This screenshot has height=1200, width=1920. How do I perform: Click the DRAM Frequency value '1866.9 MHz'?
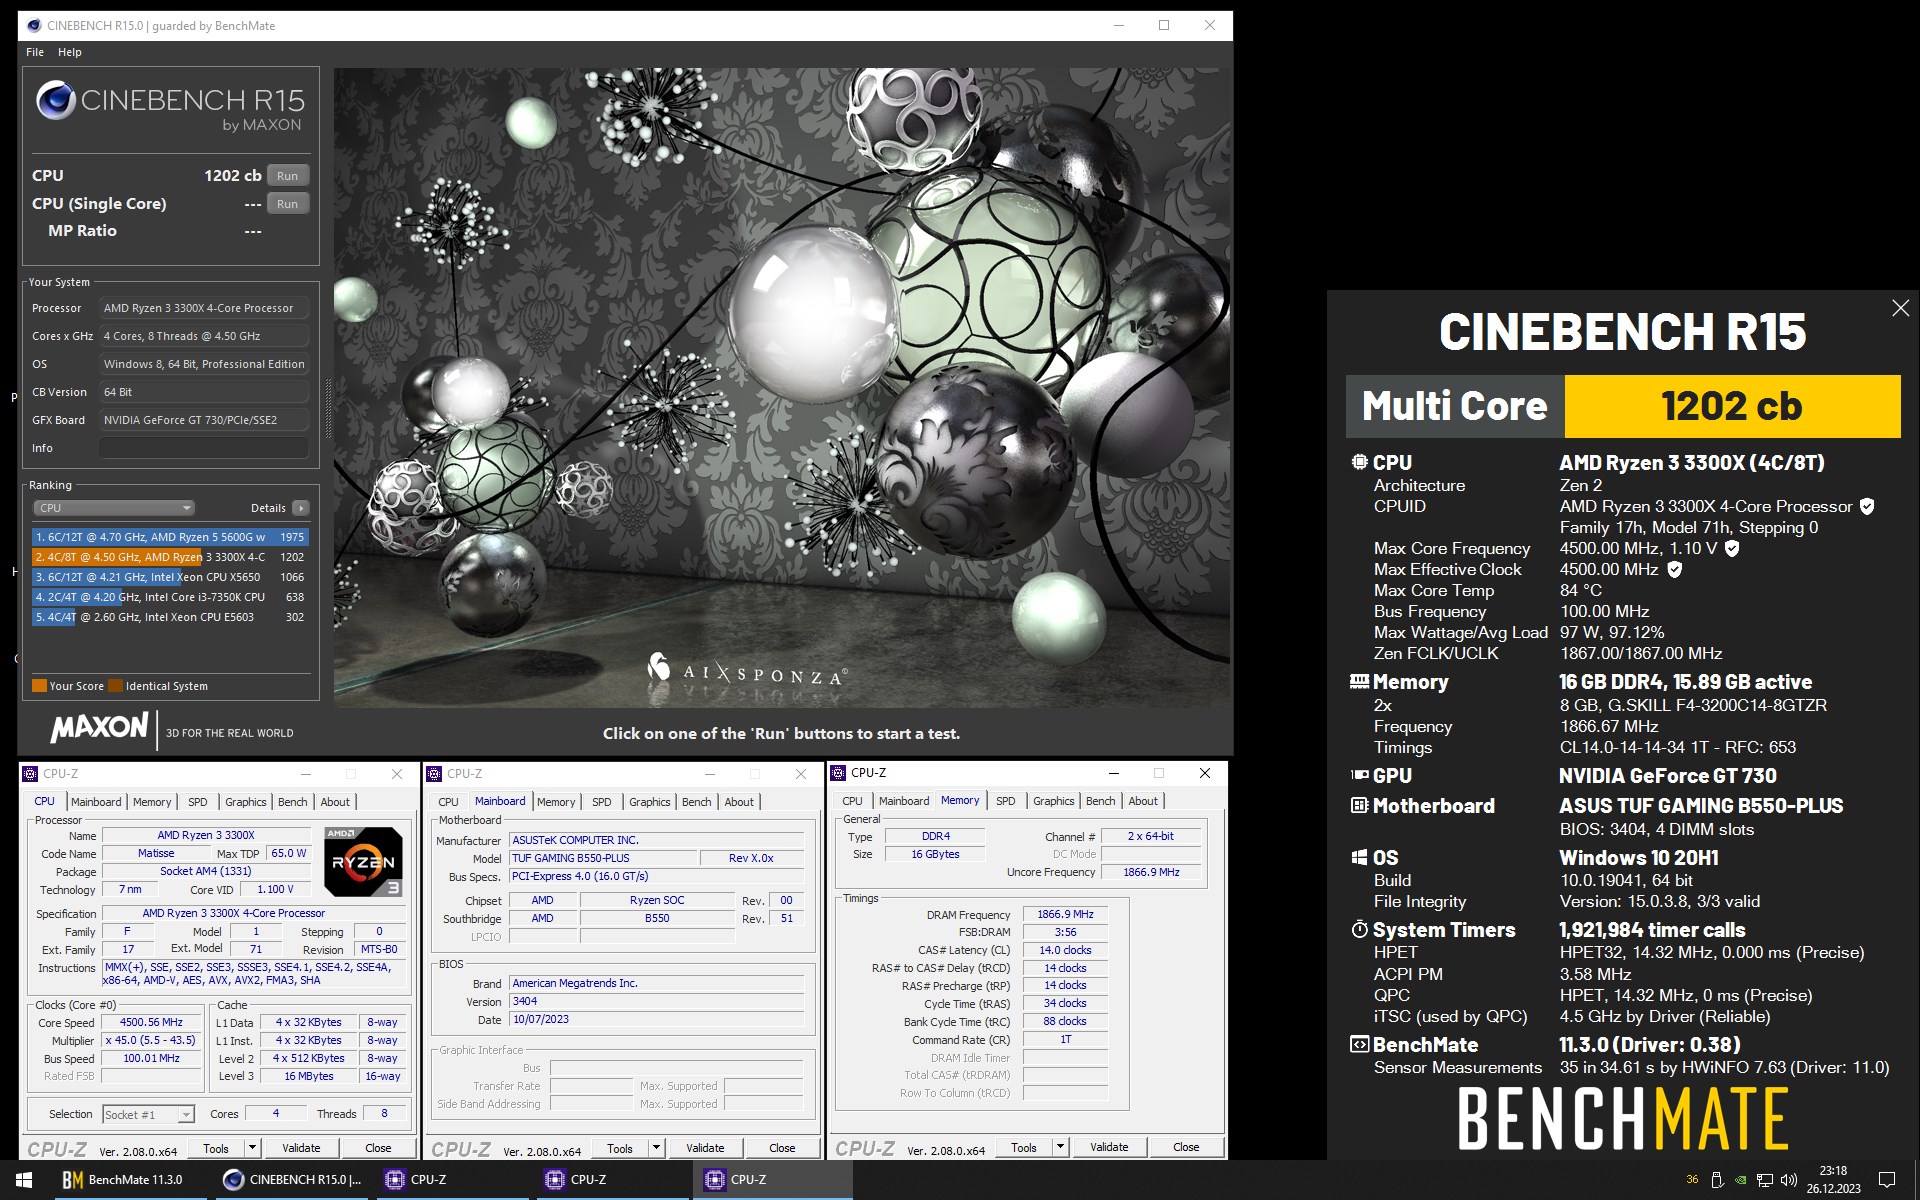click(1065, 914)
